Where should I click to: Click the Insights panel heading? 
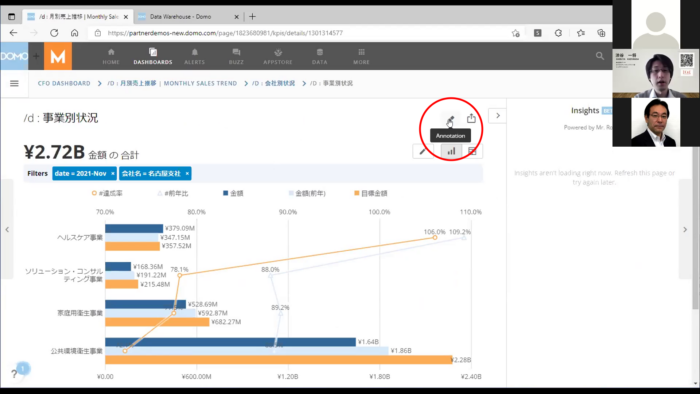(585, 110)
